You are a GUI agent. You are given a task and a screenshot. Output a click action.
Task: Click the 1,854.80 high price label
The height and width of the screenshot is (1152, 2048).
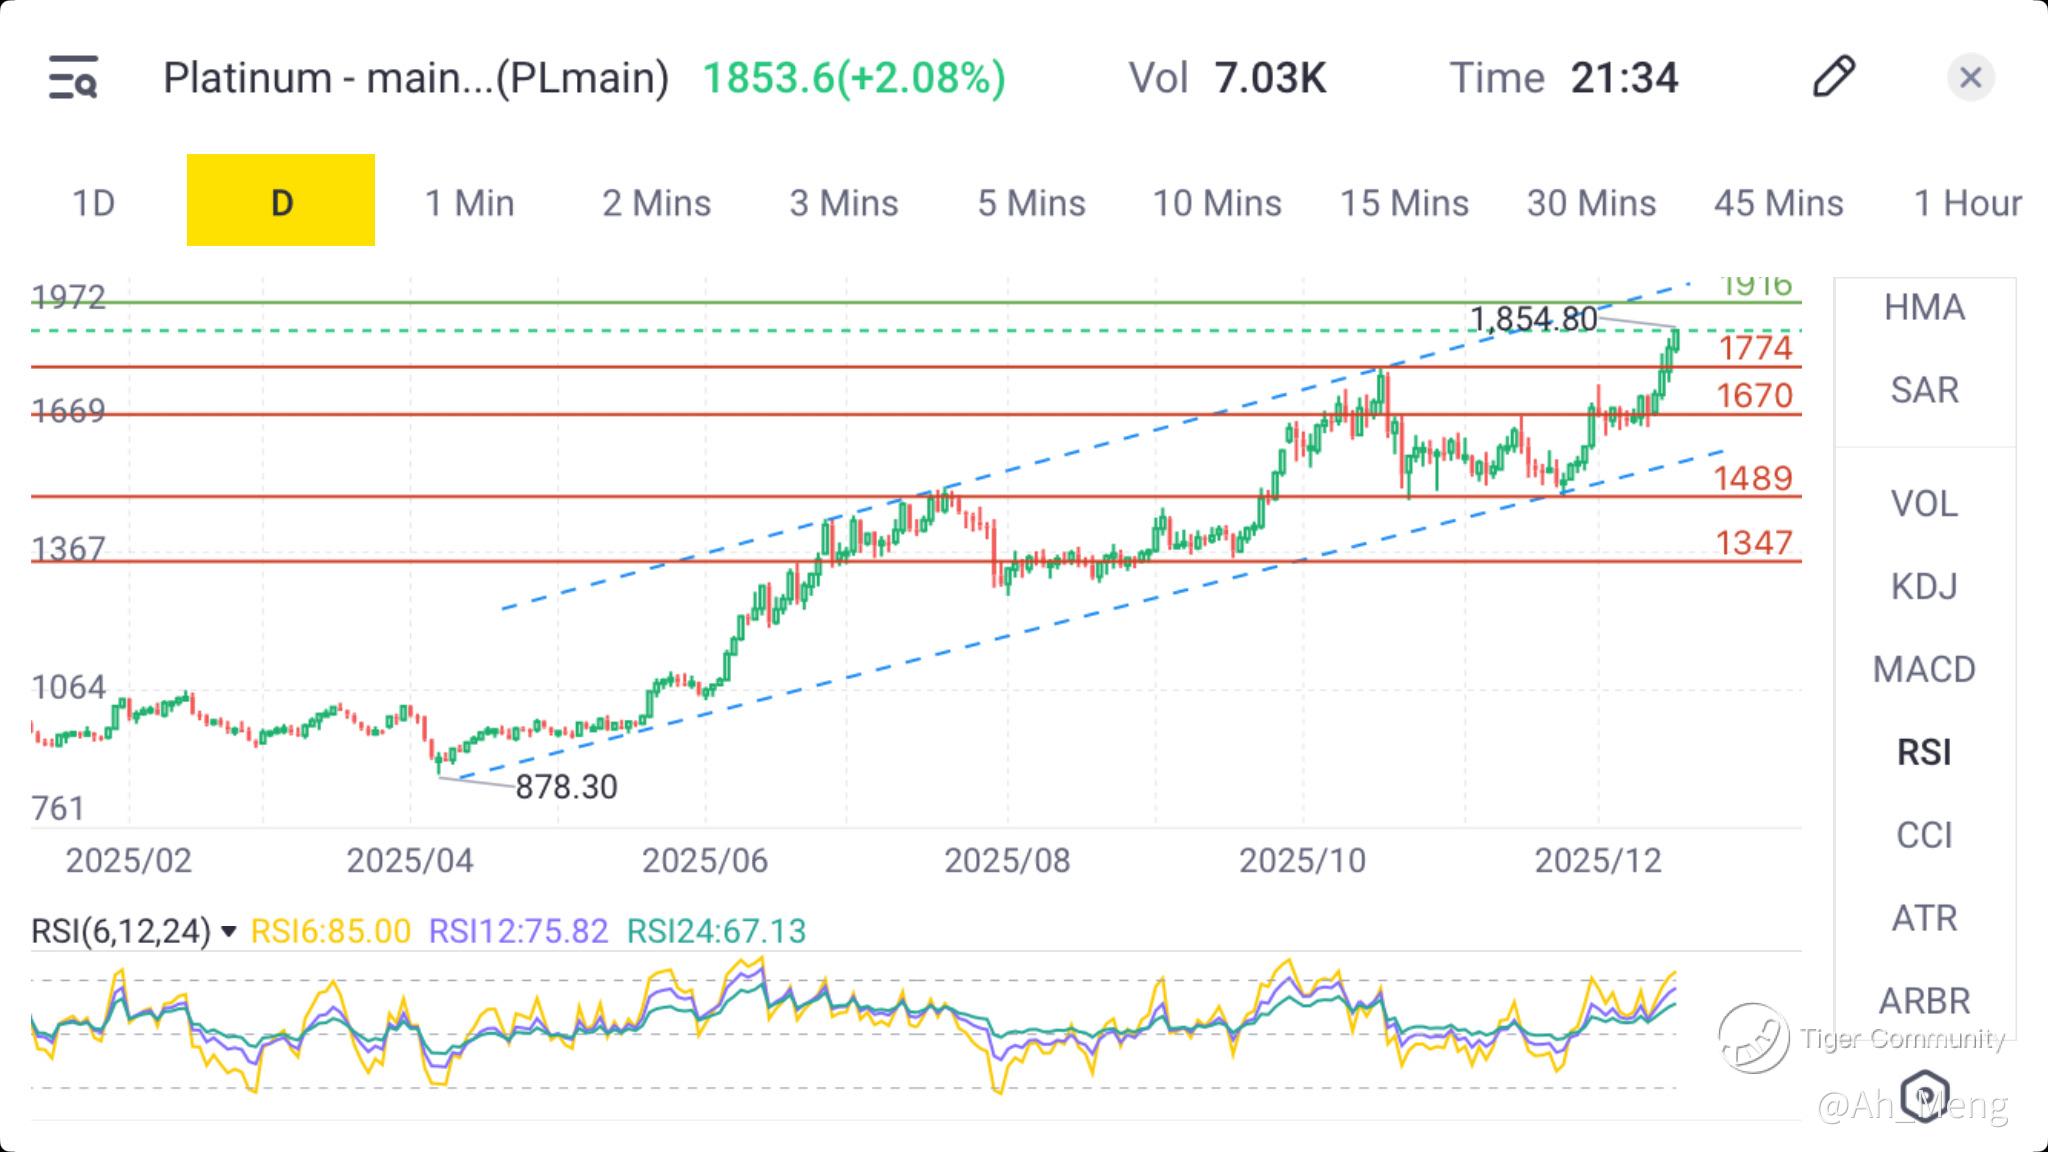tap(1533, 319)
